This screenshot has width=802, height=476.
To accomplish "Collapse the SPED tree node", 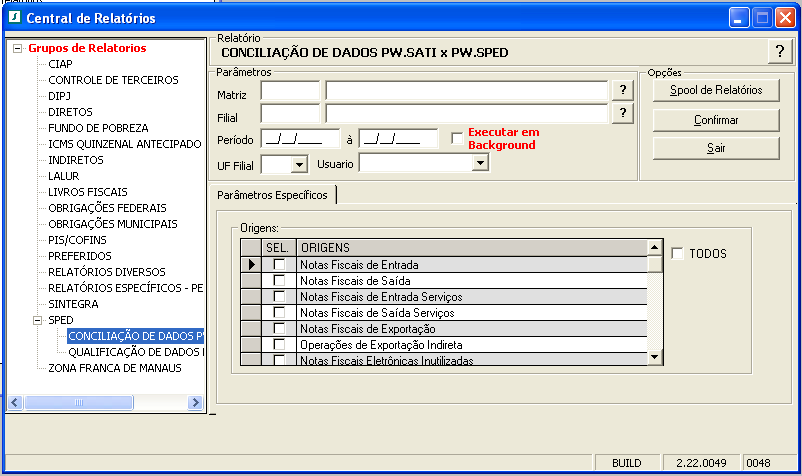I will point(37,320).
